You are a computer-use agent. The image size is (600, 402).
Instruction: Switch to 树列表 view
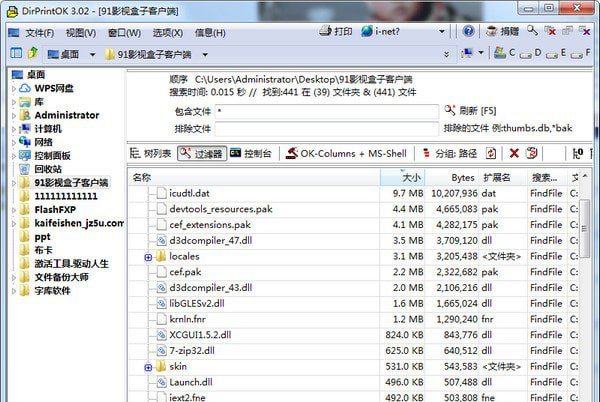click(150, 153)
